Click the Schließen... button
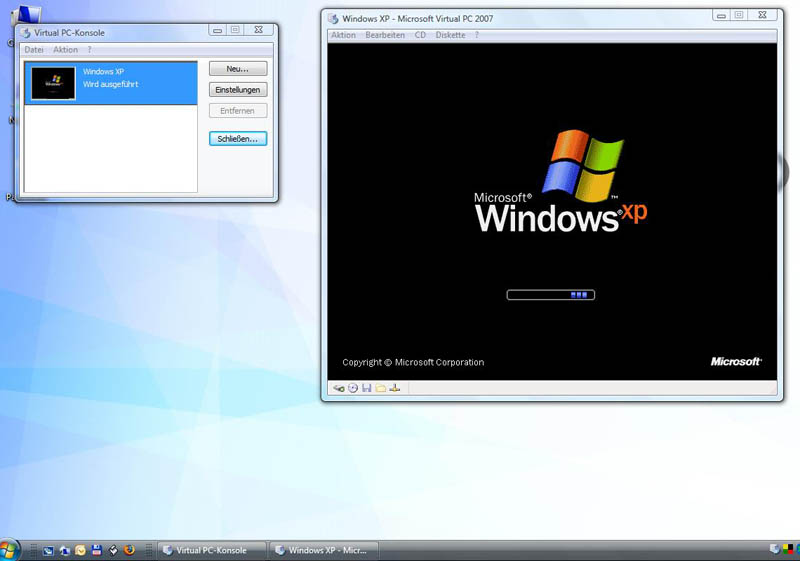Screen dimensions: 800x561 (x=238, y=139)
